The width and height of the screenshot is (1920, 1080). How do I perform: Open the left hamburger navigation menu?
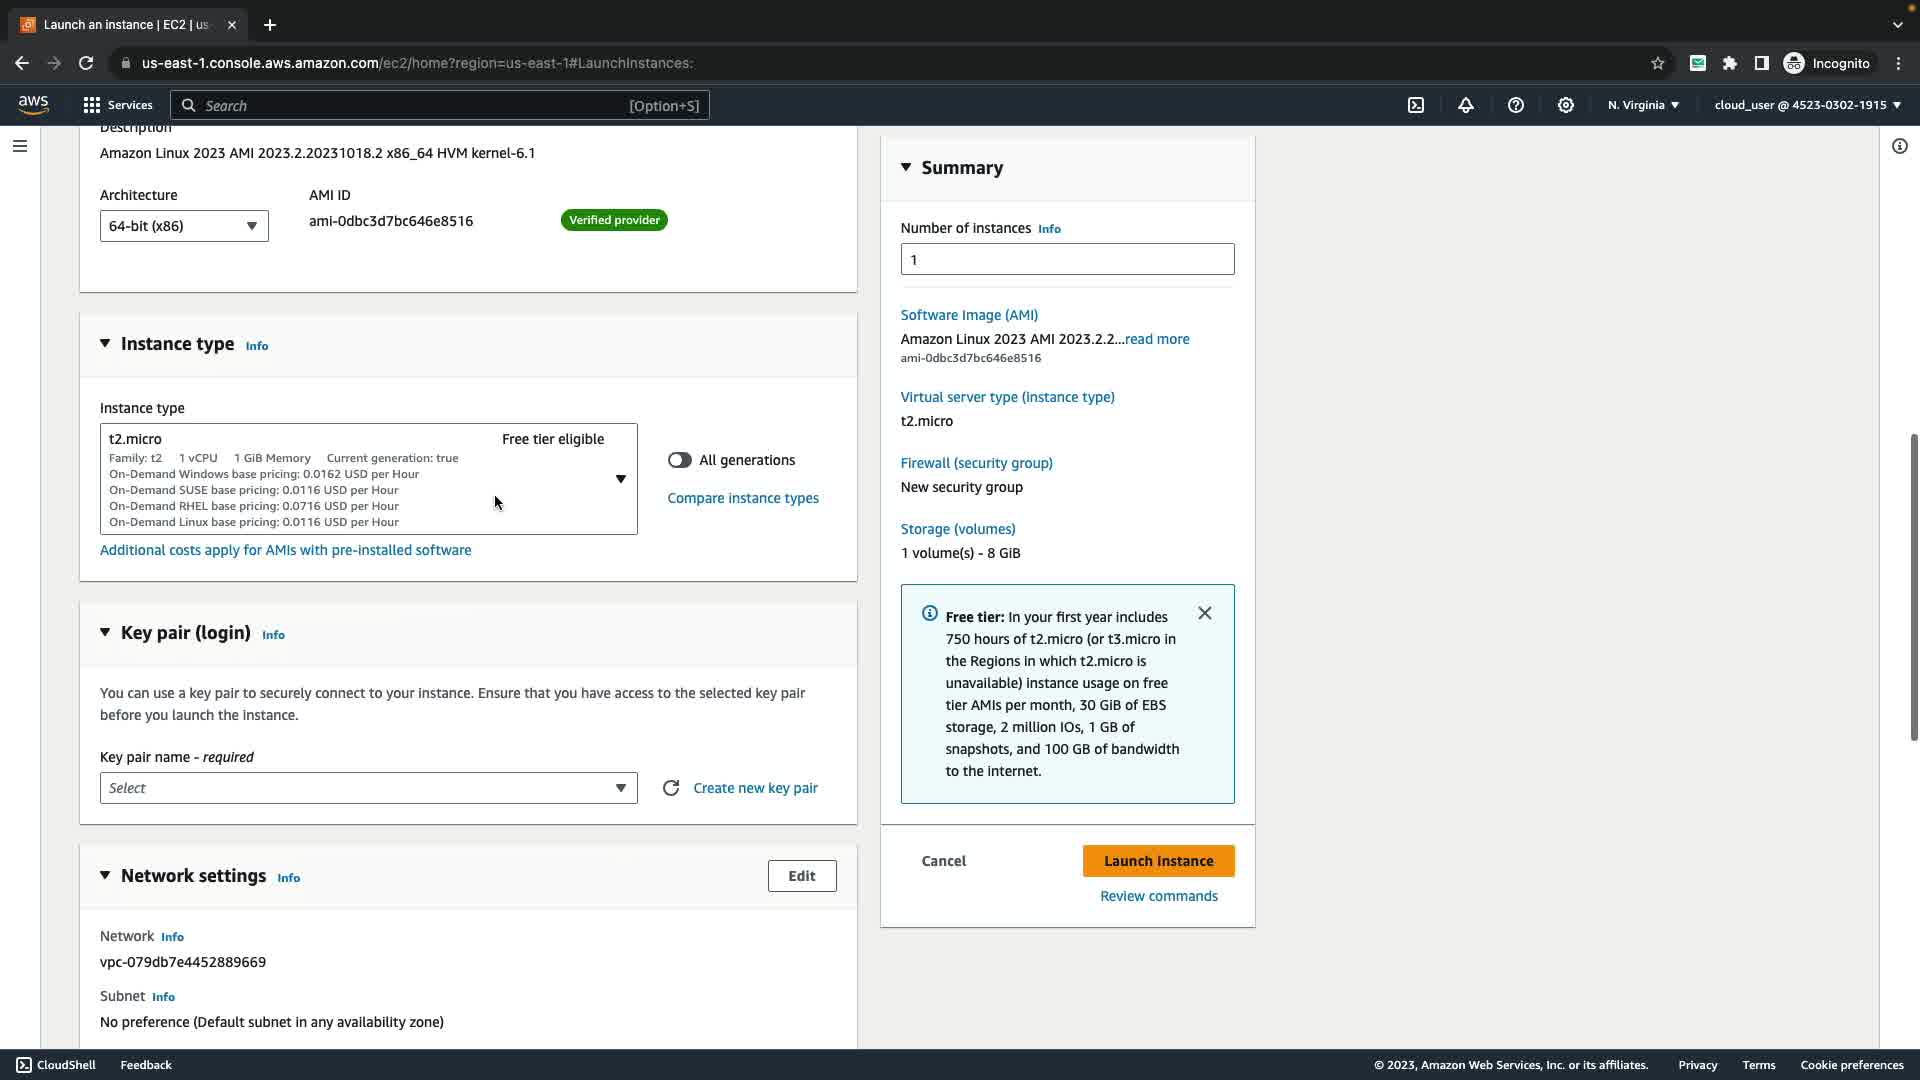20,146
